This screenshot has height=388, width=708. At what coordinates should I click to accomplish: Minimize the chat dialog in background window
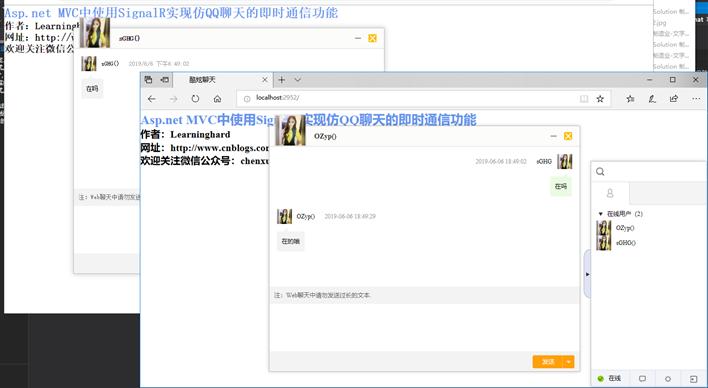(358, 38)
